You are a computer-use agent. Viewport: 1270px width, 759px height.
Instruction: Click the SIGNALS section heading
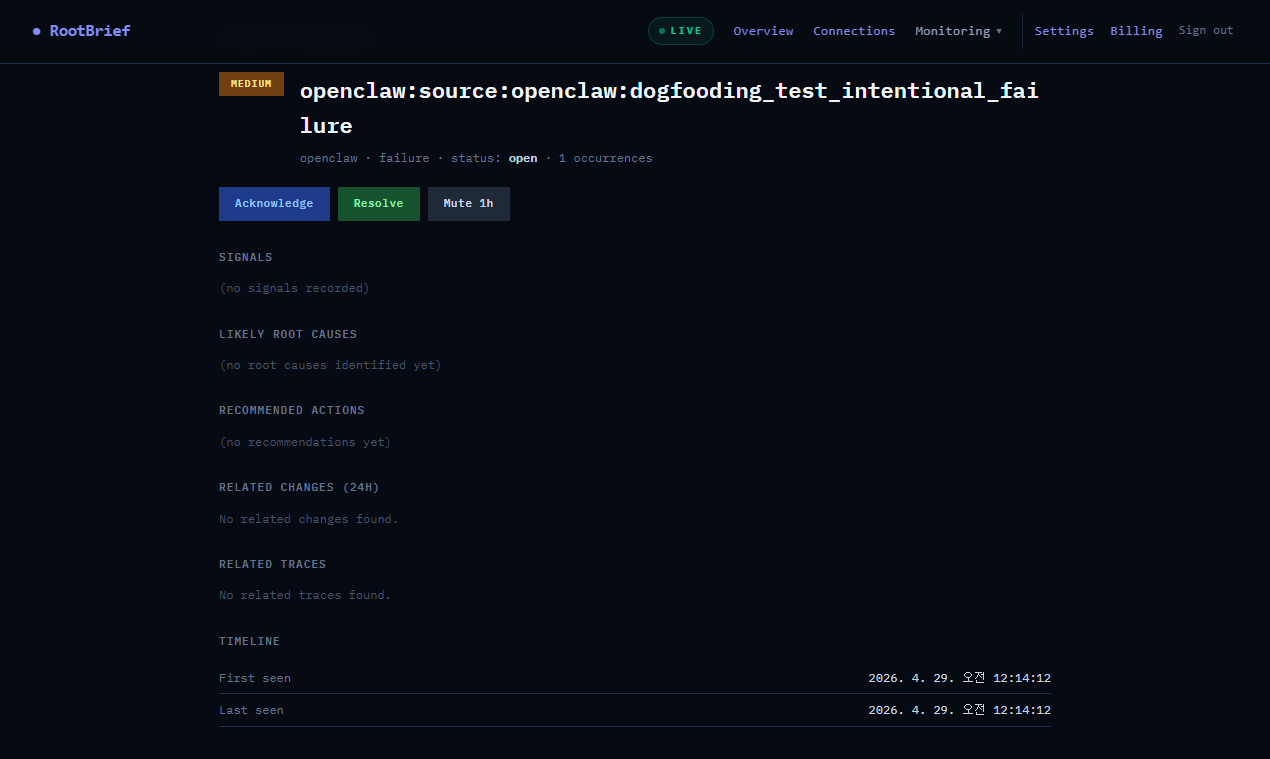[246, 257]
